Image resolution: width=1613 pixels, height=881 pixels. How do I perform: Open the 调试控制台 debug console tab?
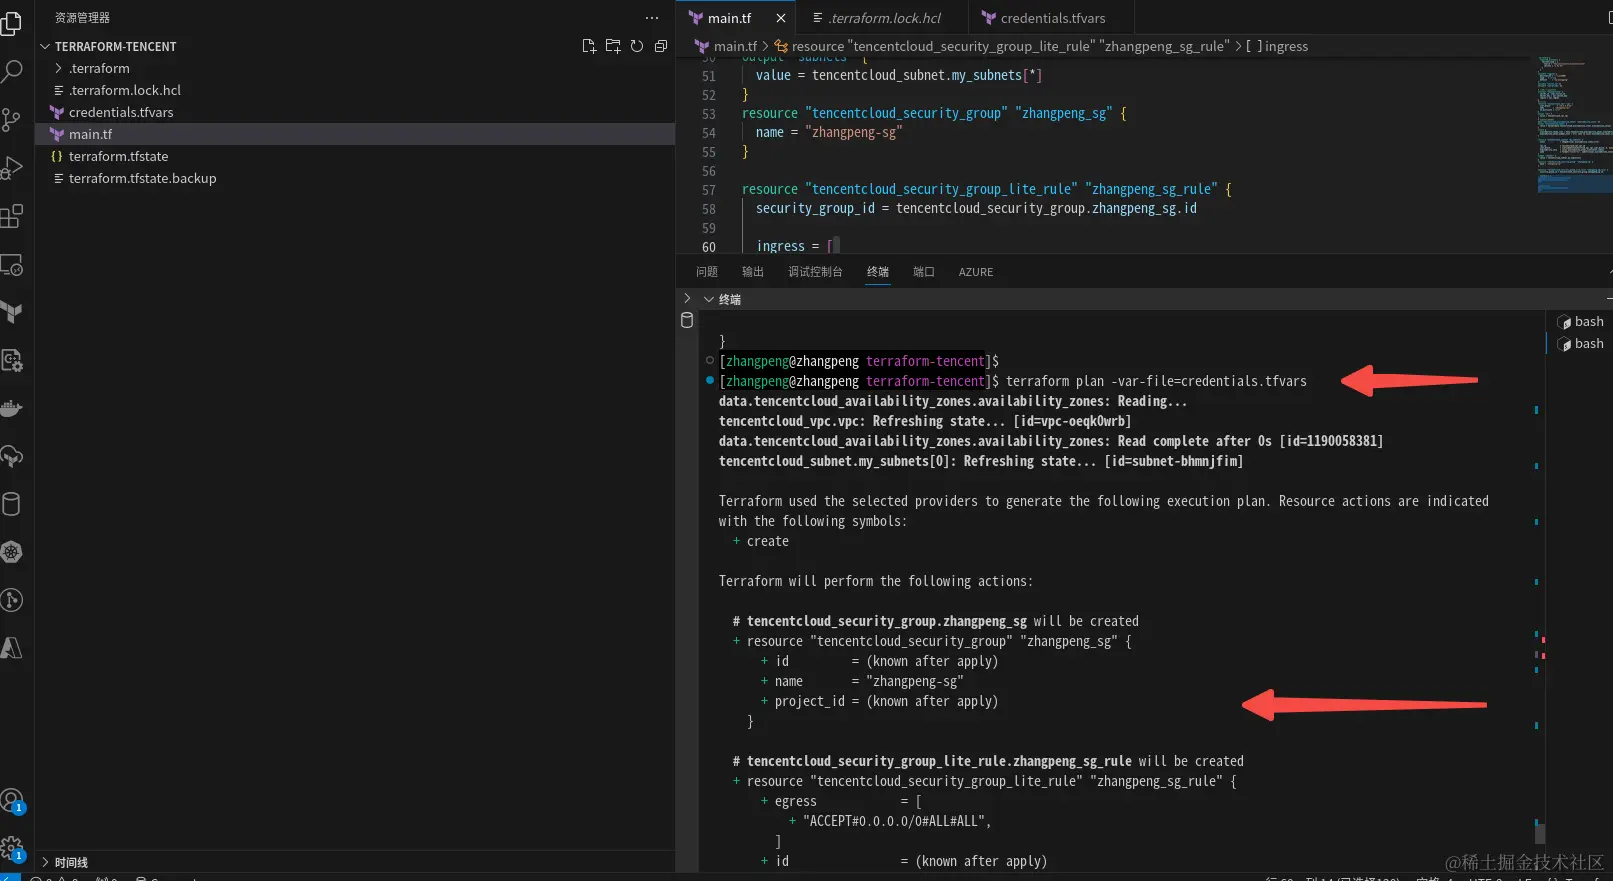point(815,272)
